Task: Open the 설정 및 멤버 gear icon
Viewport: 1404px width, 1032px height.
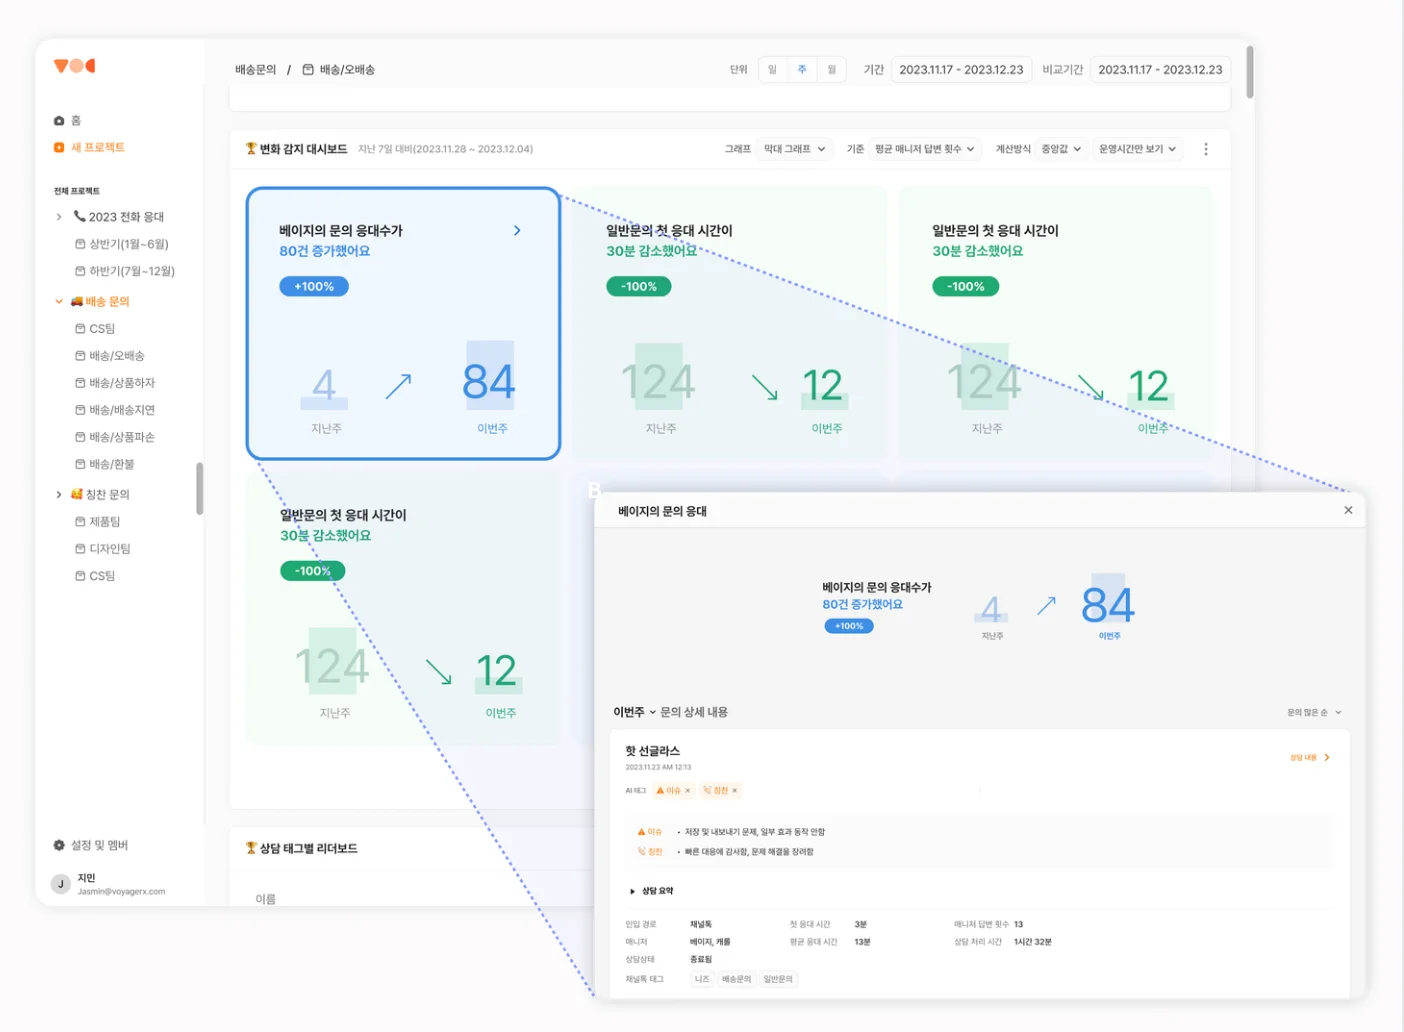Action: (59, 846)
